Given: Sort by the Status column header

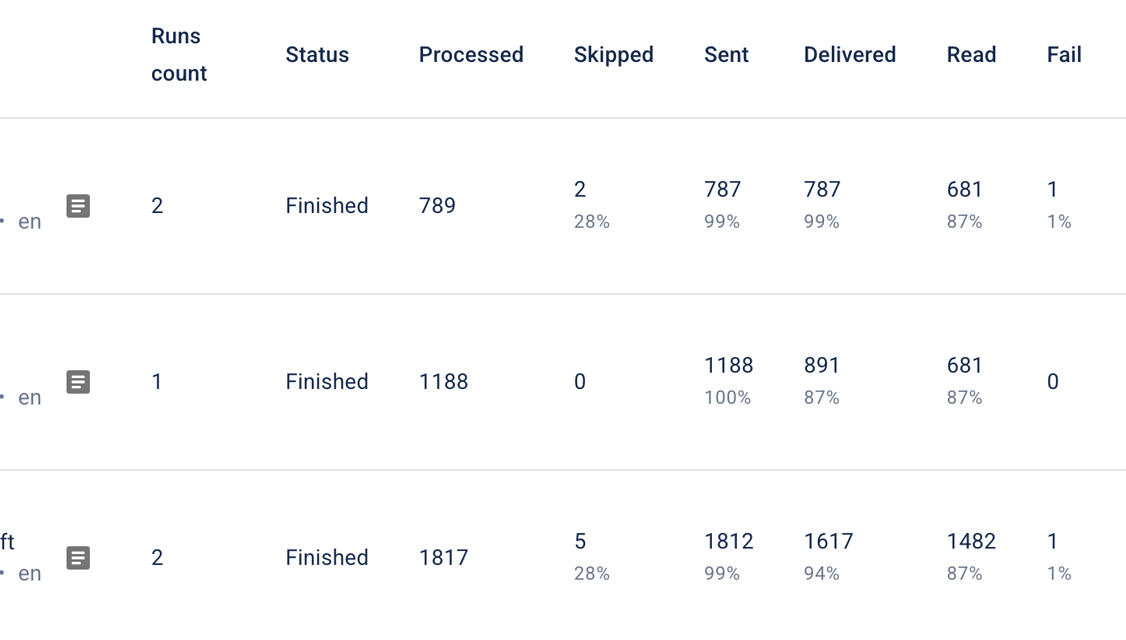Looking at the screenshot, I should pos(317,55).
